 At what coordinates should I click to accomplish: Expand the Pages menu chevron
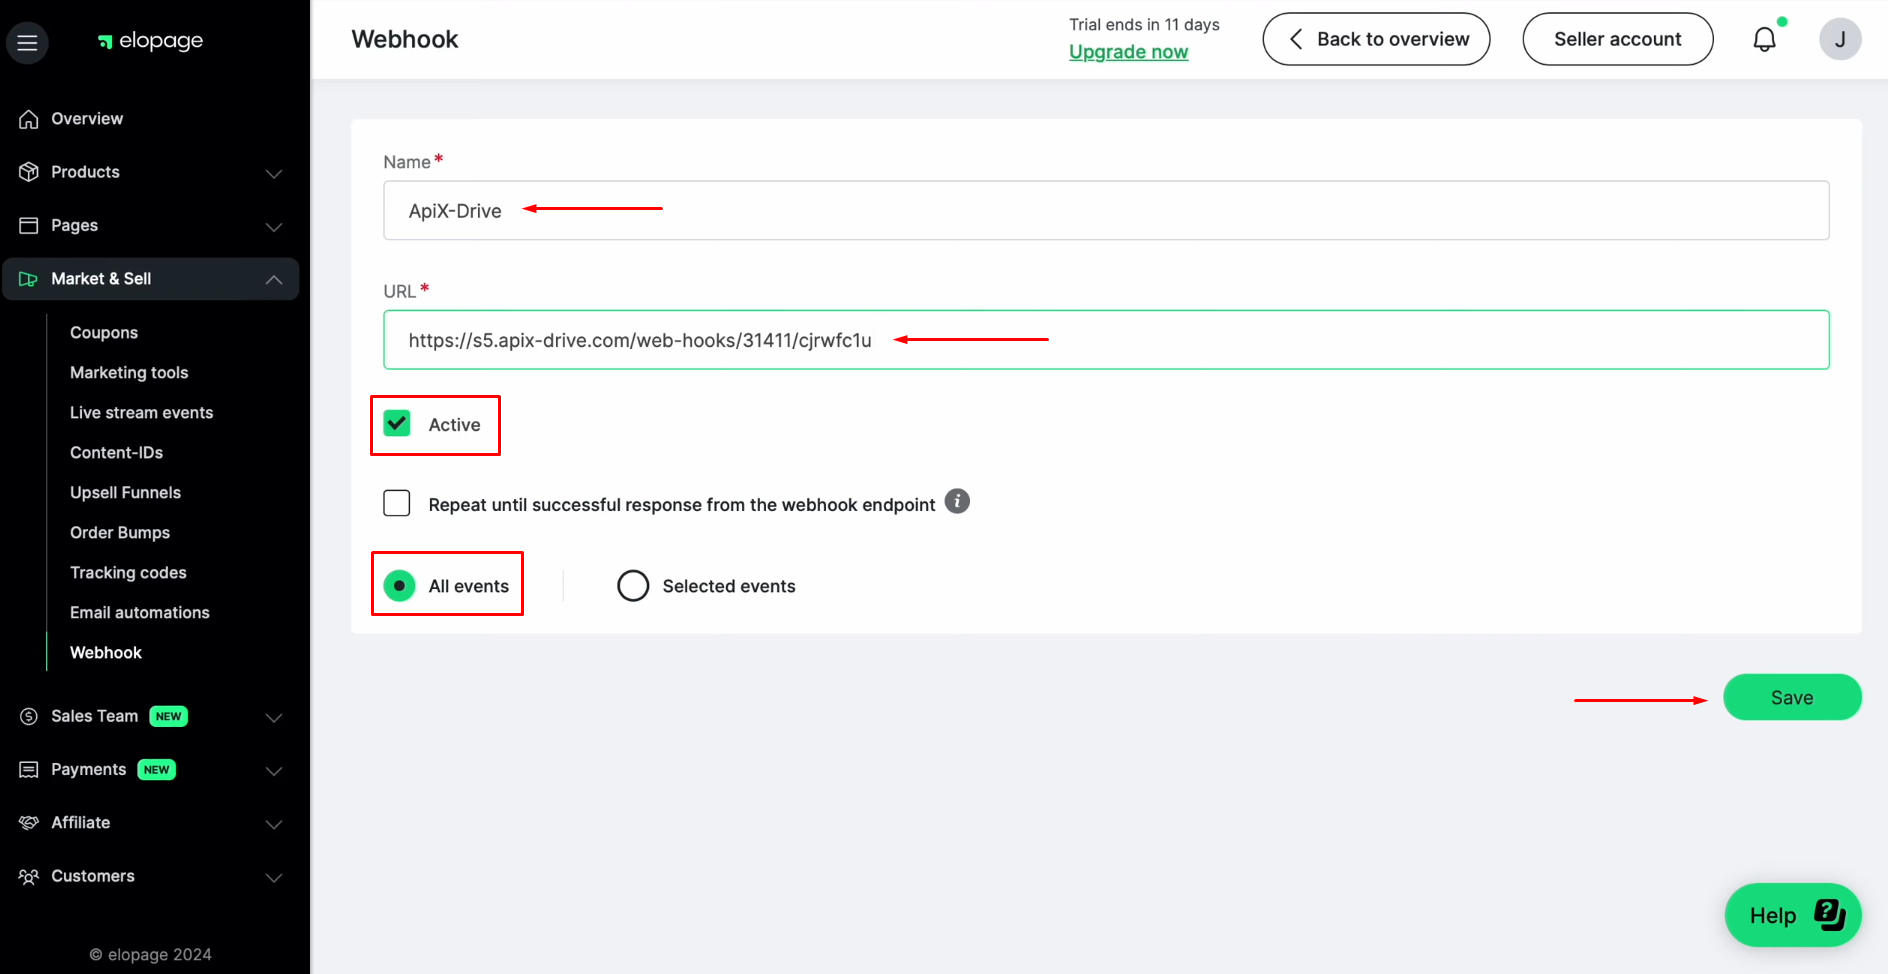[274, 226]
